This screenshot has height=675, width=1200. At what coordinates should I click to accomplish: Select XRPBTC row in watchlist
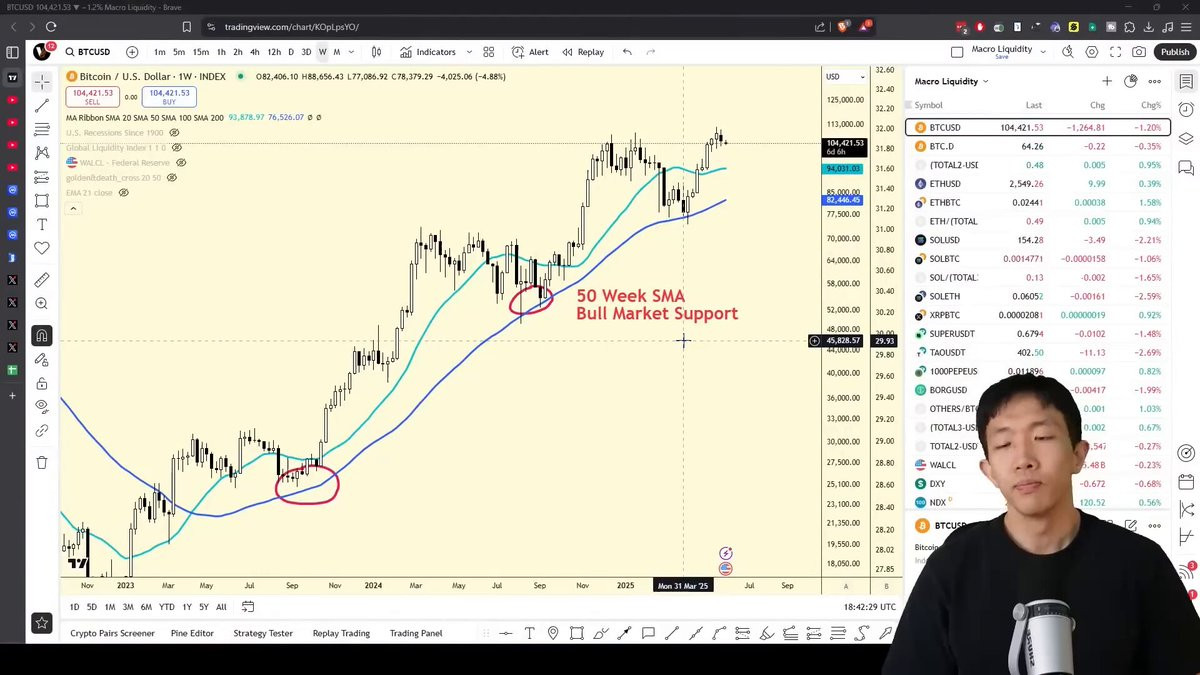[x=1038, y=315]
